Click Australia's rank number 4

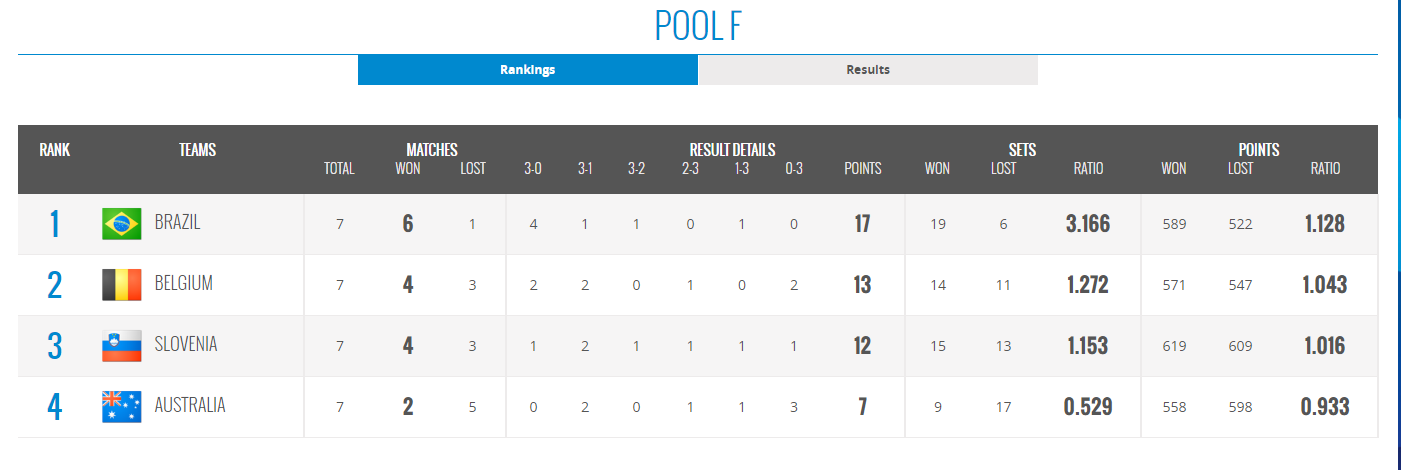click(55, 407)
